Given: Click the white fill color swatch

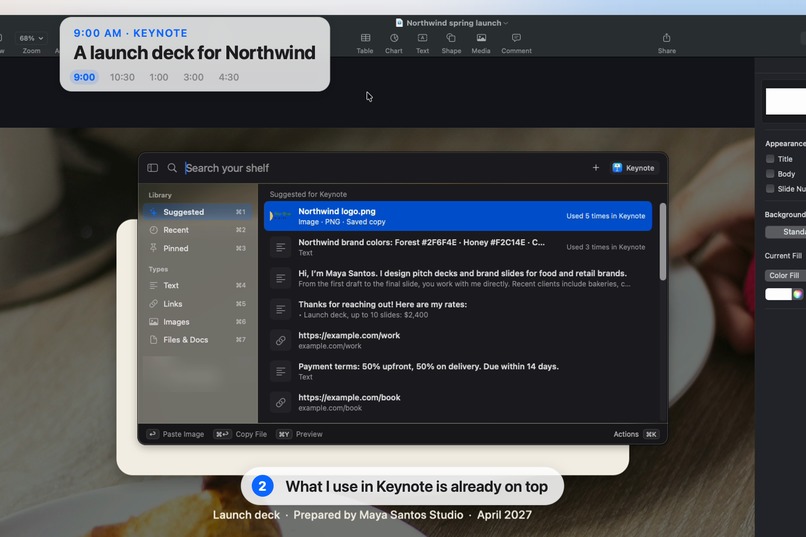Looking at the screenshot, I should 778,294.
